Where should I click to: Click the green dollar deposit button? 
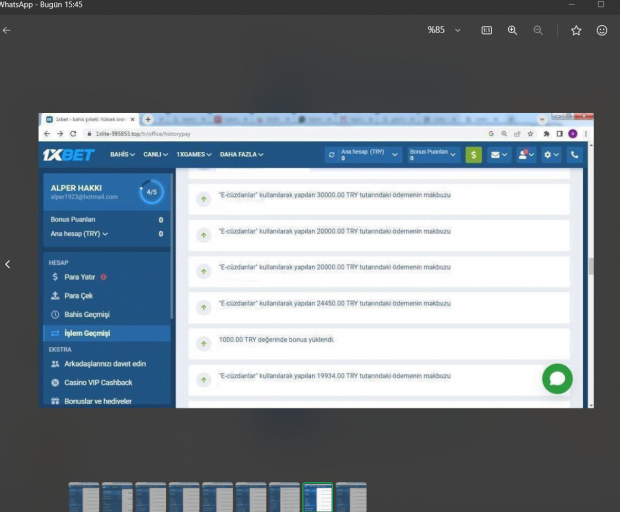(x=473, y=155)
